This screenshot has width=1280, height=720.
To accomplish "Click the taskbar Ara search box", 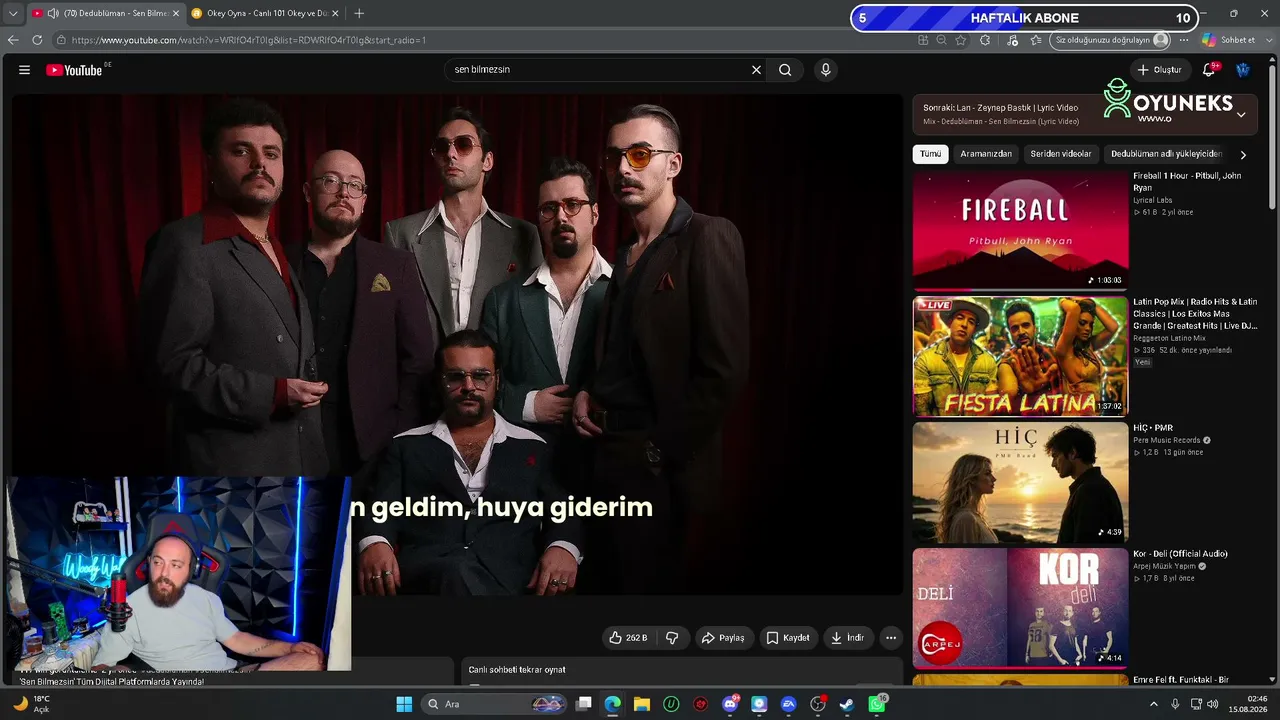I will tap(494, 704).
